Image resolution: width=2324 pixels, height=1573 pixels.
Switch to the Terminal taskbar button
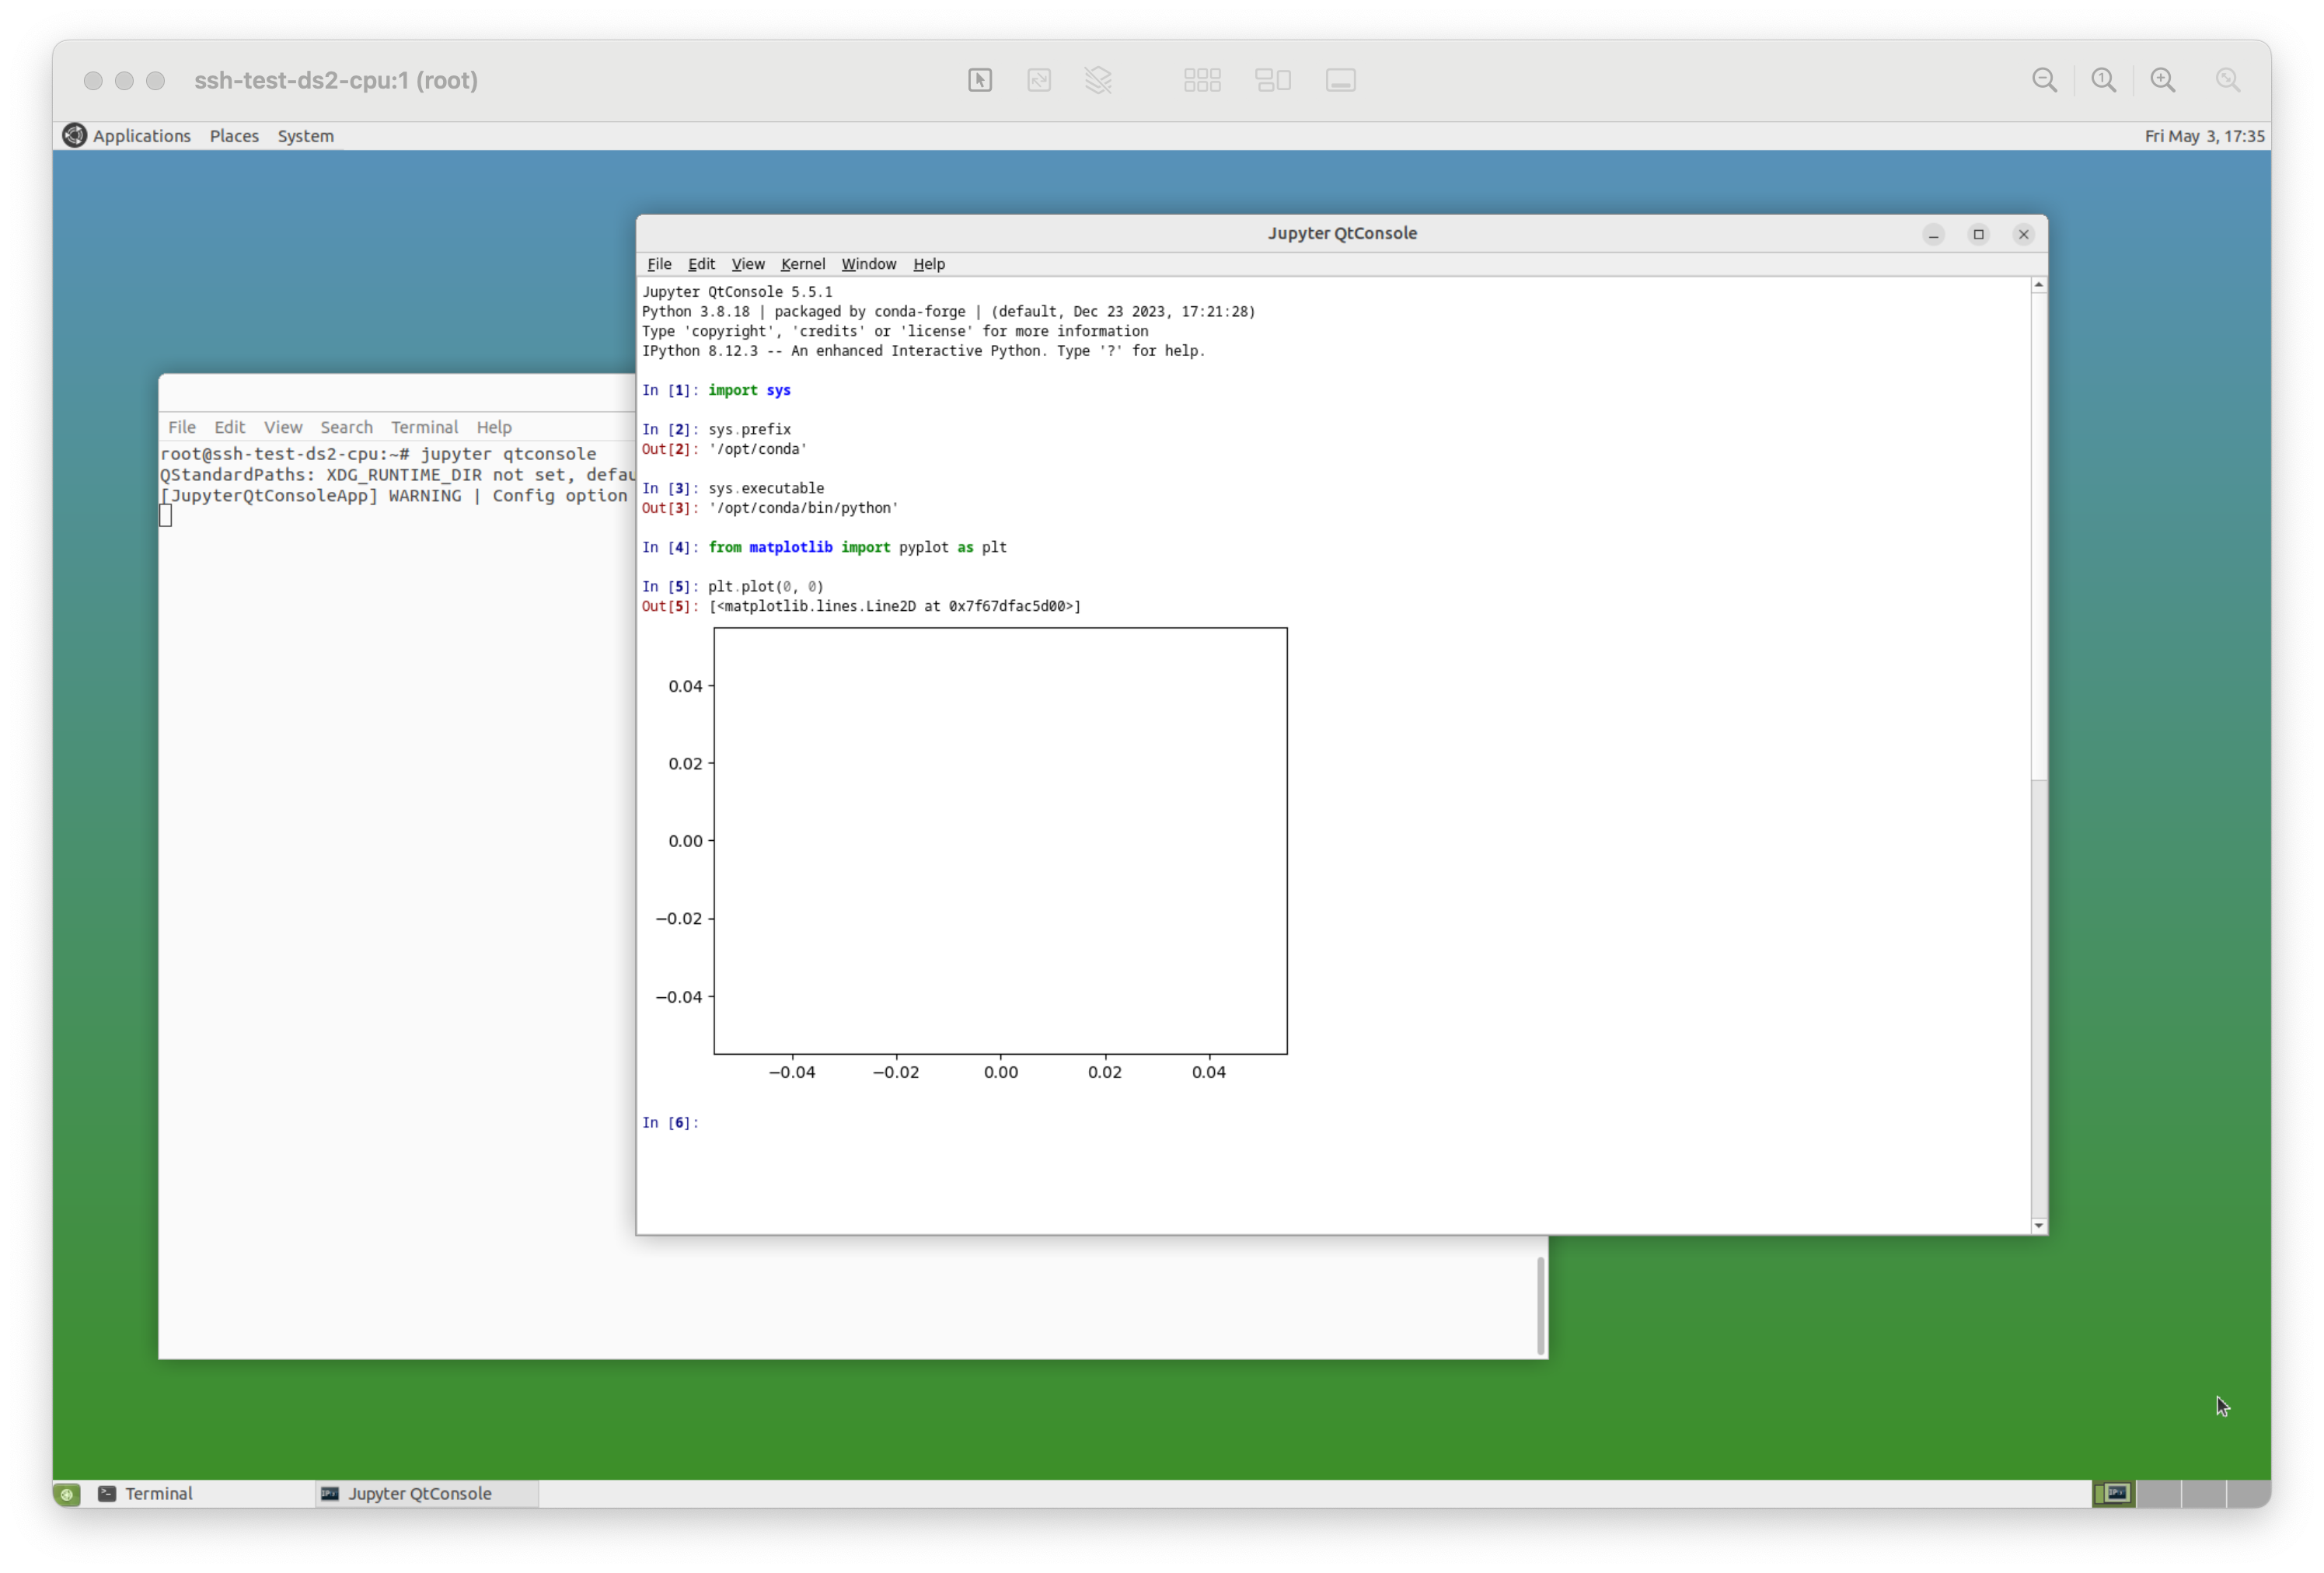click(x=158, y=1493)
